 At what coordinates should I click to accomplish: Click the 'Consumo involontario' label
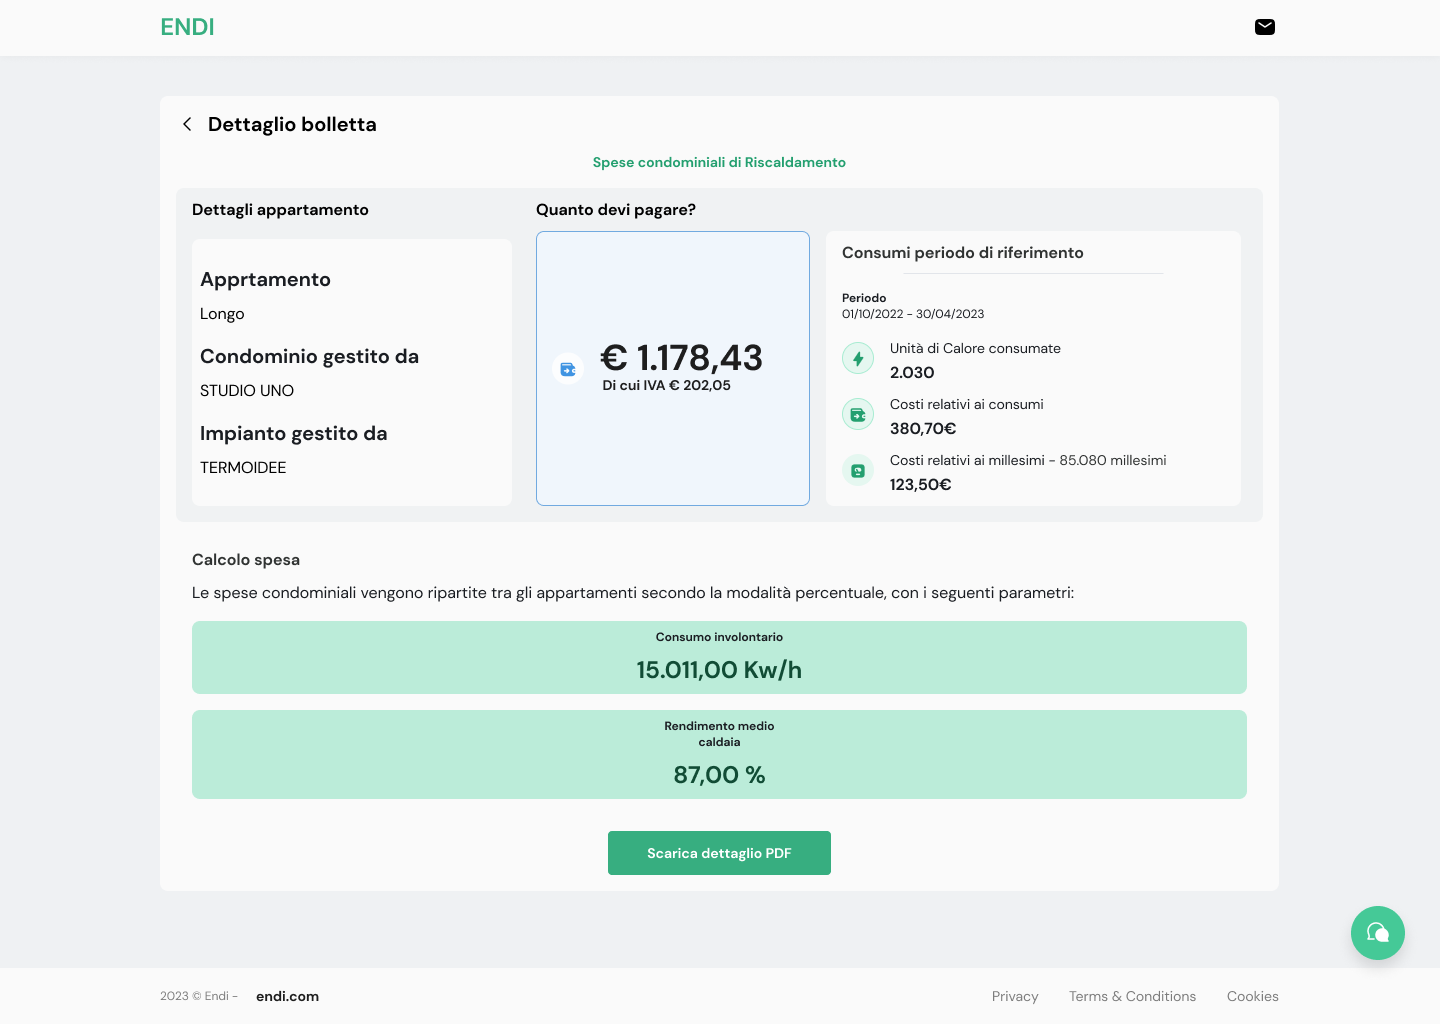click(719, 637)
